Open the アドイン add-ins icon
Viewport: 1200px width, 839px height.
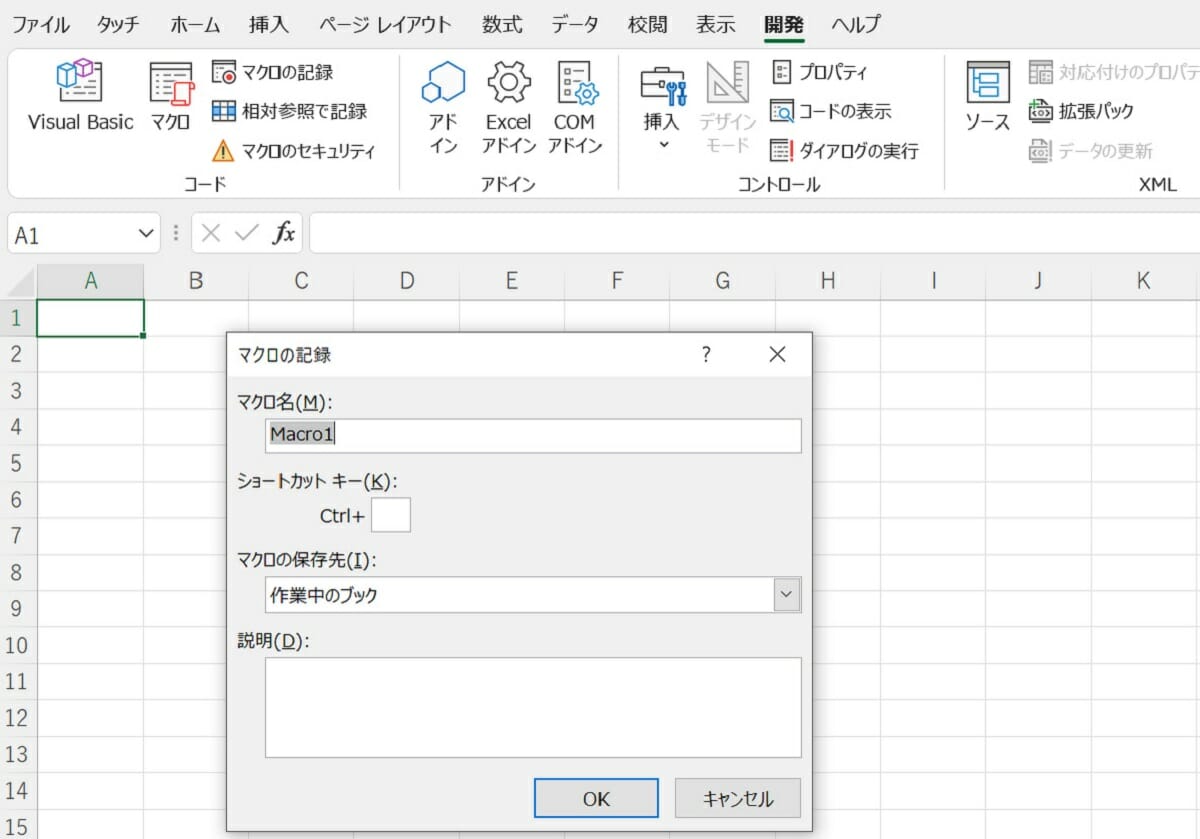(443, 105)
